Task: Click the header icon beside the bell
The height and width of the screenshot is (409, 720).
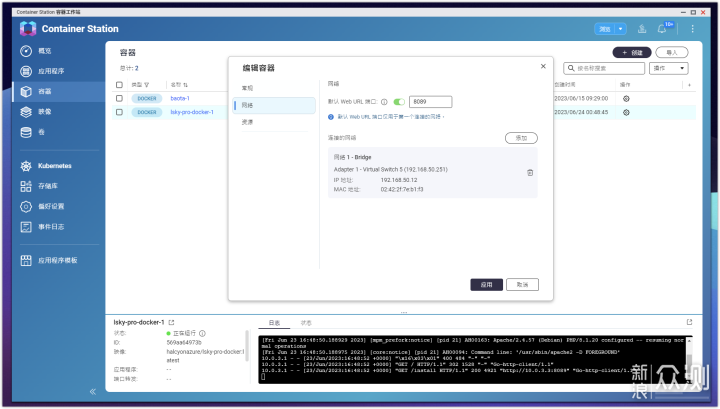Action: point(642,29)
